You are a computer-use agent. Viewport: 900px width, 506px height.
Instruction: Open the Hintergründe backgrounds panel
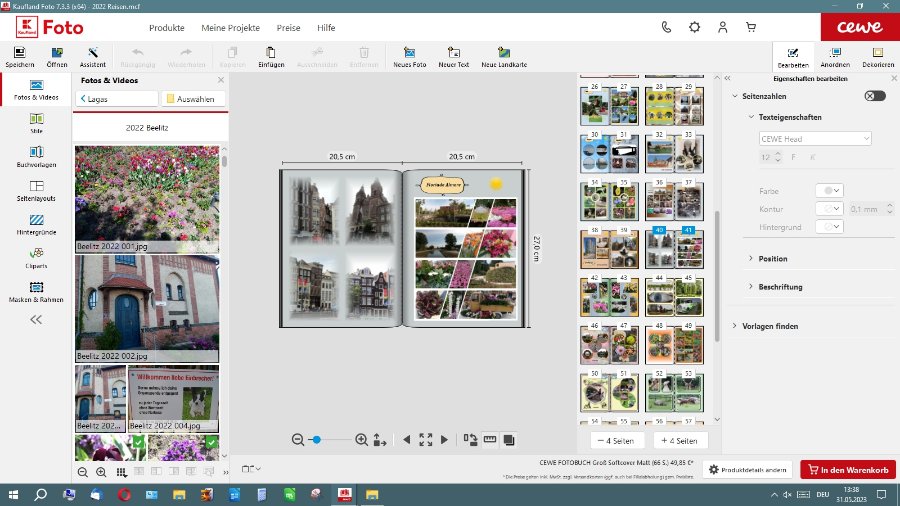[36, 225]
